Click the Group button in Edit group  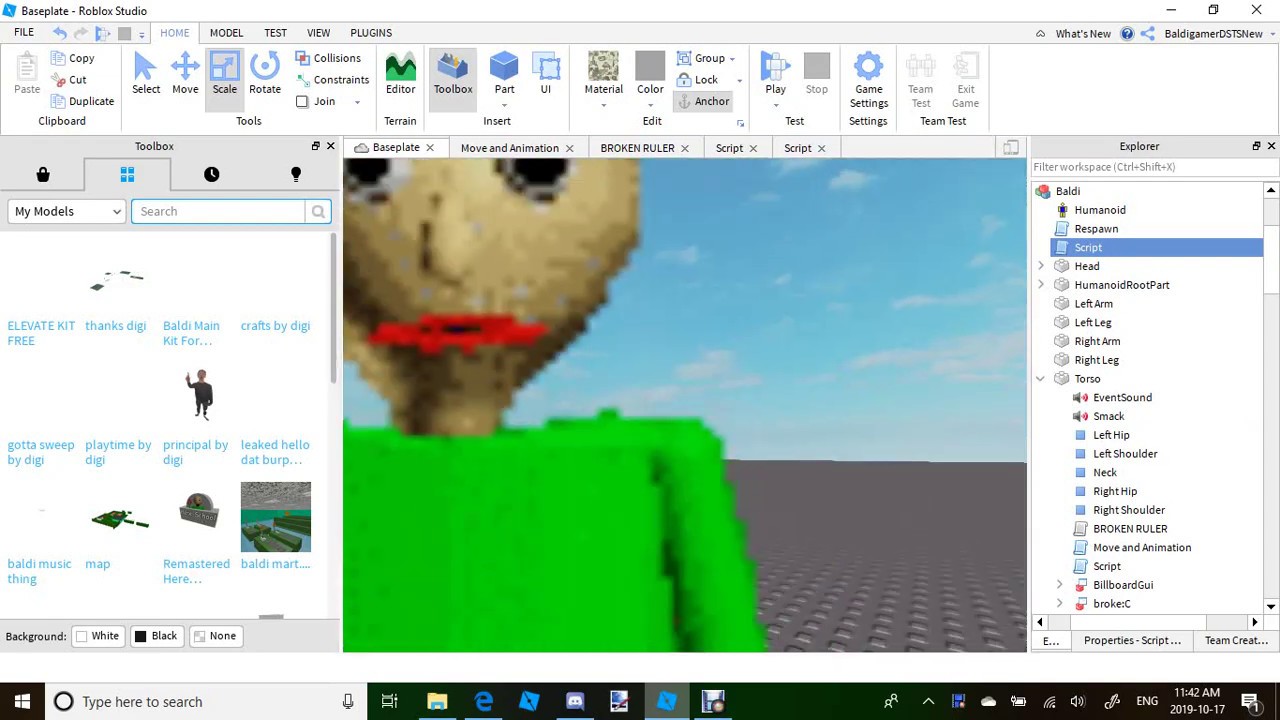pyautogui.click(x=701, y=58)
